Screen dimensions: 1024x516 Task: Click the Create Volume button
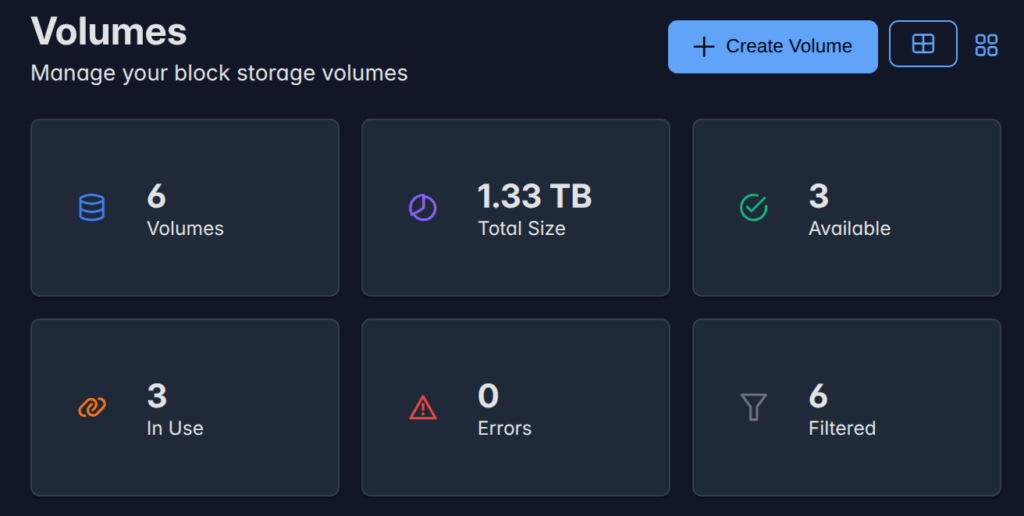pyautogui.click(x=772, y=47)
